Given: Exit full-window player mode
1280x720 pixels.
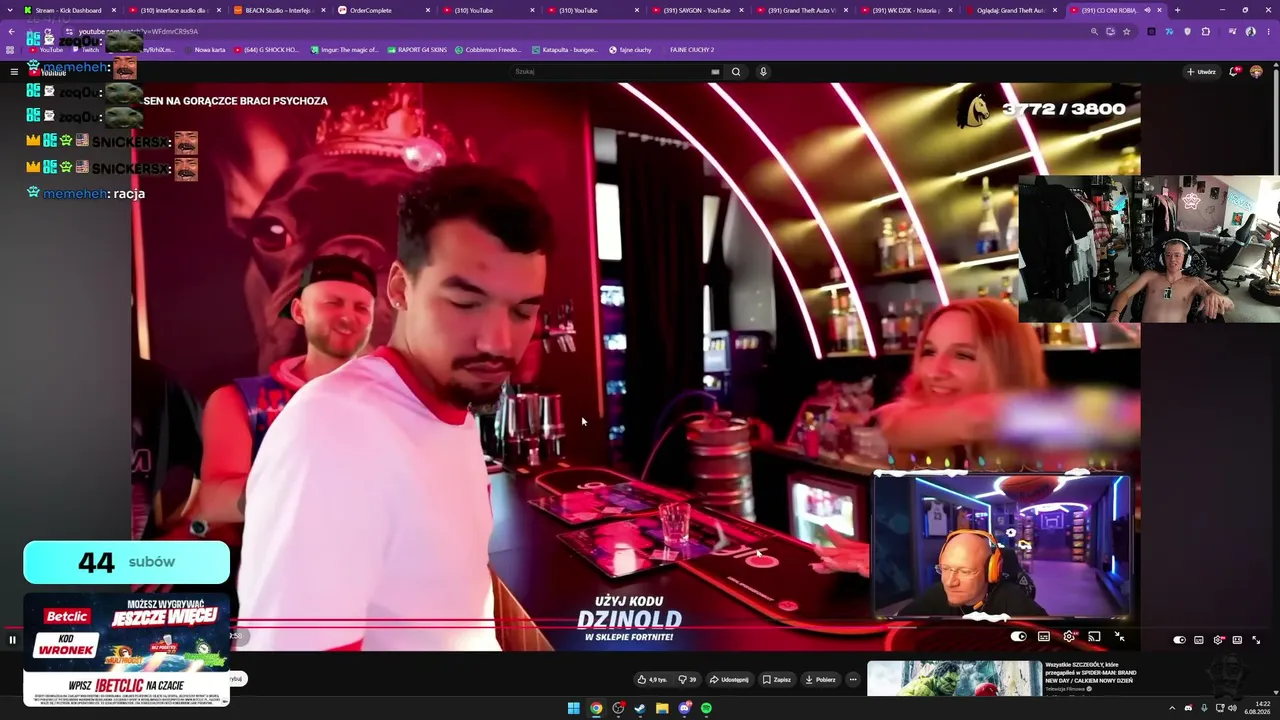Looking at the screenshot, I should pyautogui.click(x=1120, y=637).
